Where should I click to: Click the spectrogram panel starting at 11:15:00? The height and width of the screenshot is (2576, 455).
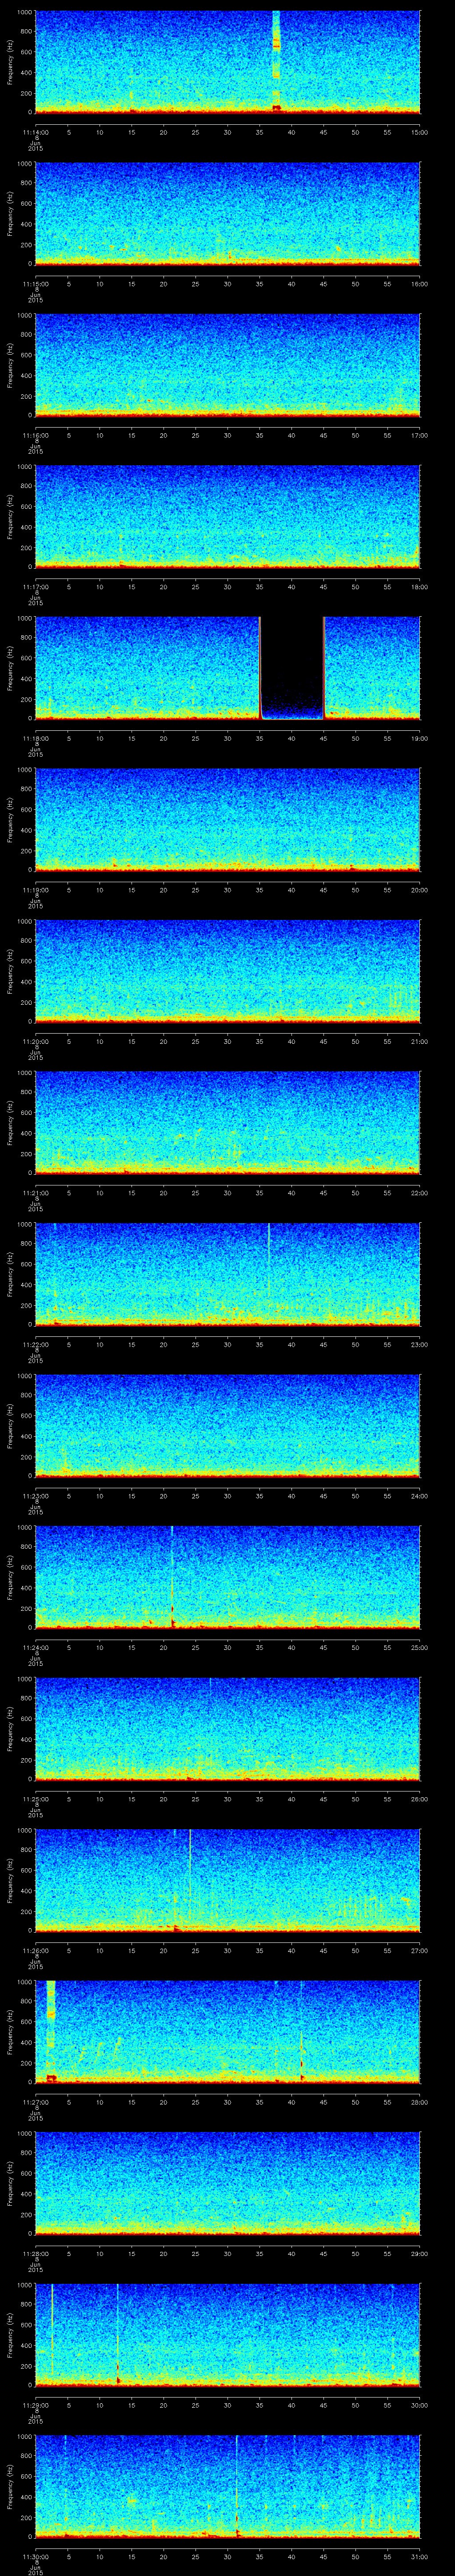point(227,213)
